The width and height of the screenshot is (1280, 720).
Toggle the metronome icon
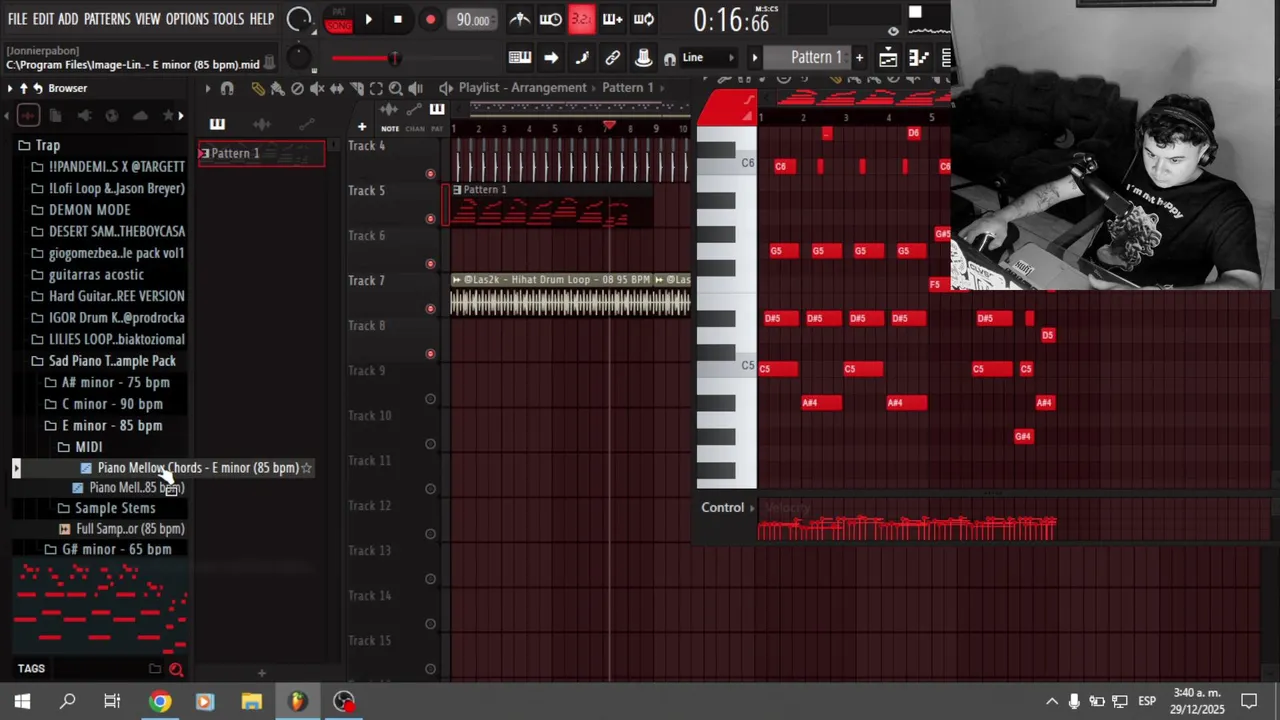pyautogui.click(x=520, y=19)
